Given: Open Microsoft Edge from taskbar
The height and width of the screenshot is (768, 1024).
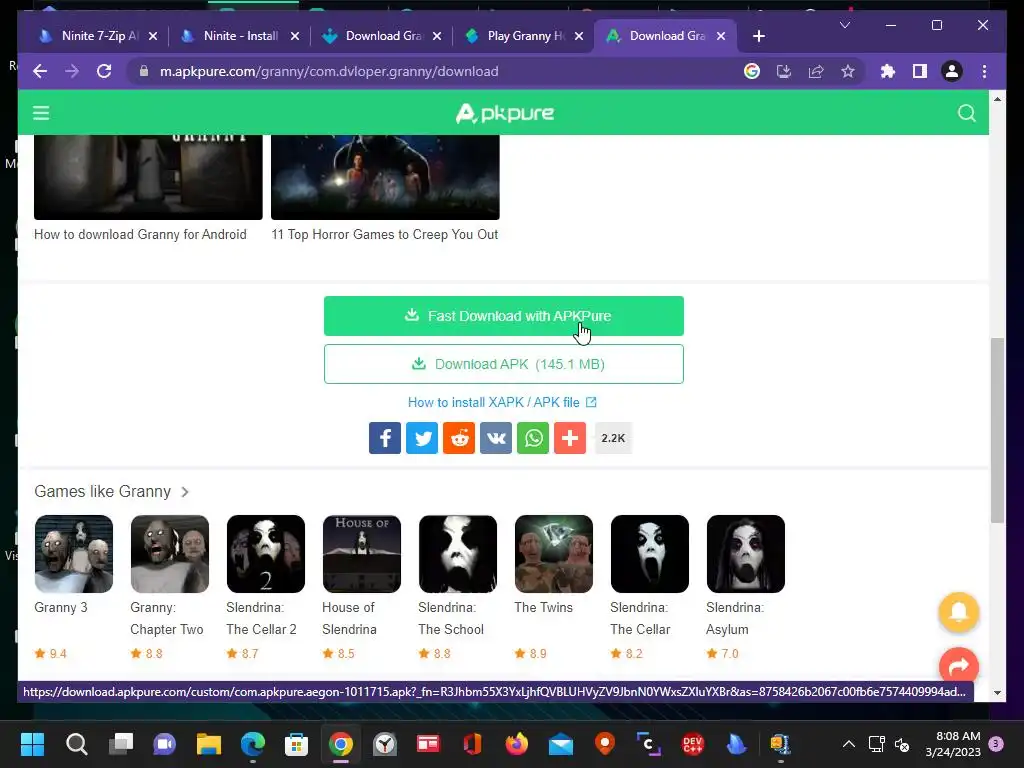Looking at the screenshot, I should (x=253, y=744).
